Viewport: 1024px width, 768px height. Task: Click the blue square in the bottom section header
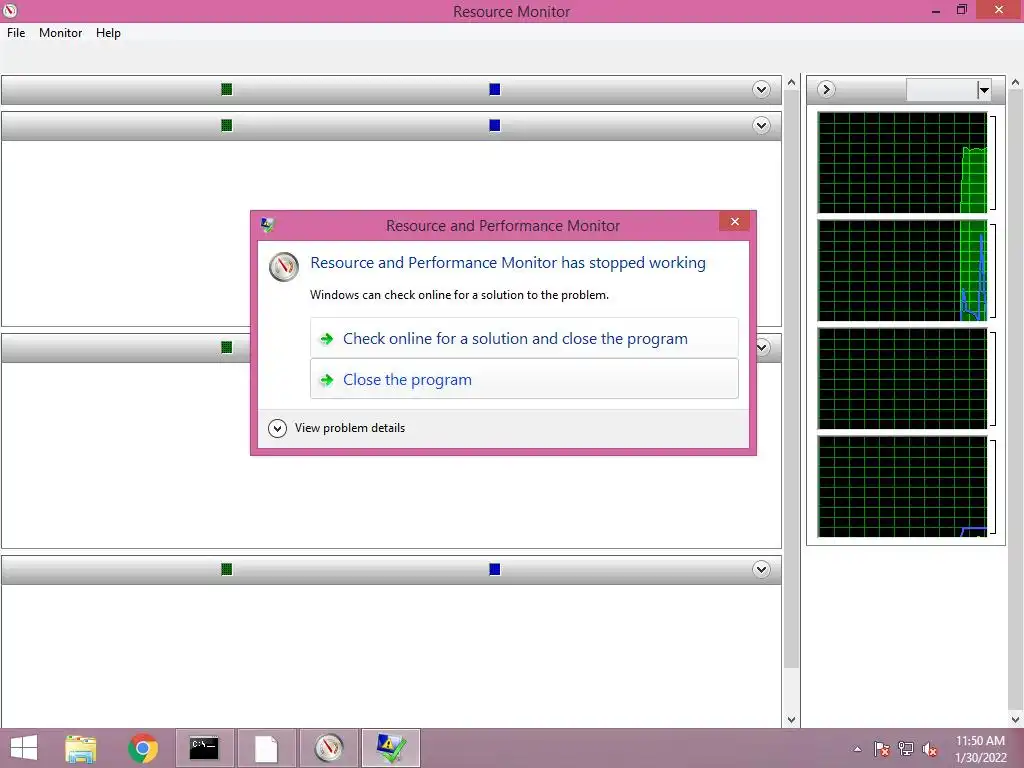pyautogui.click(x=494, y=569)
